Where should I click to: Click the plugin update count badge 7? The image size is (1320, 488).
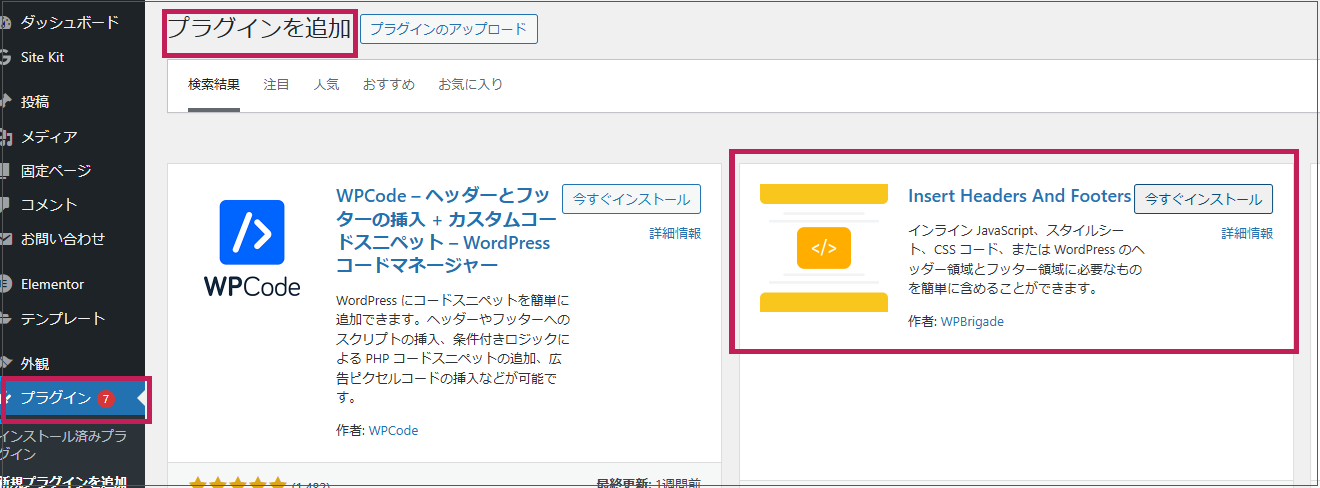tap(106, 399)
